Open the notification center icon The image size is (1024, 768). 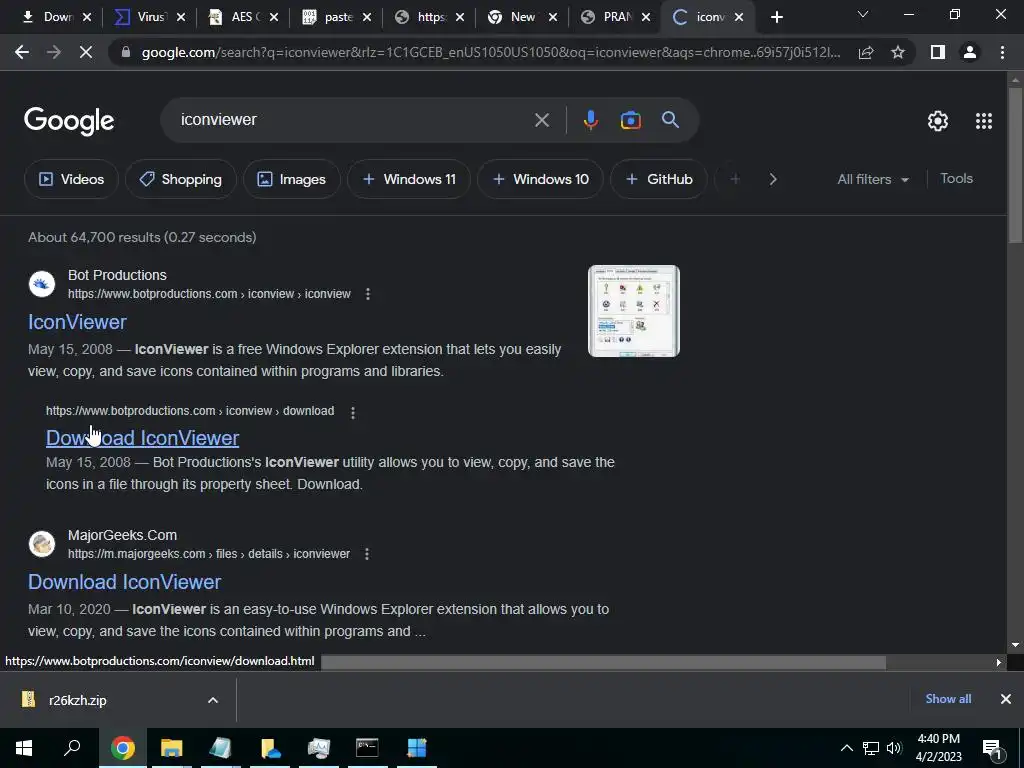993,748
